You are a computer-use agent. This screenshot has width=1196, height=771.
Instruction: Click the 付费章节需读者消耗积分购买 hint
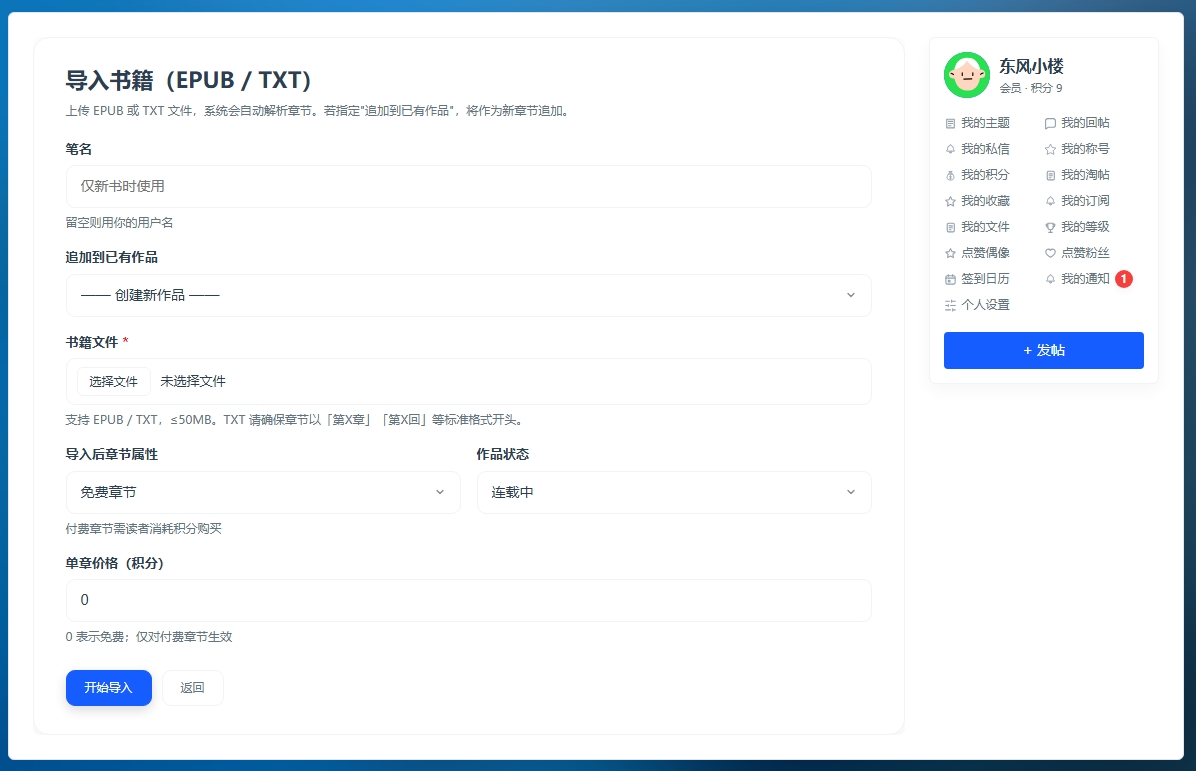(x=143, y=528)
